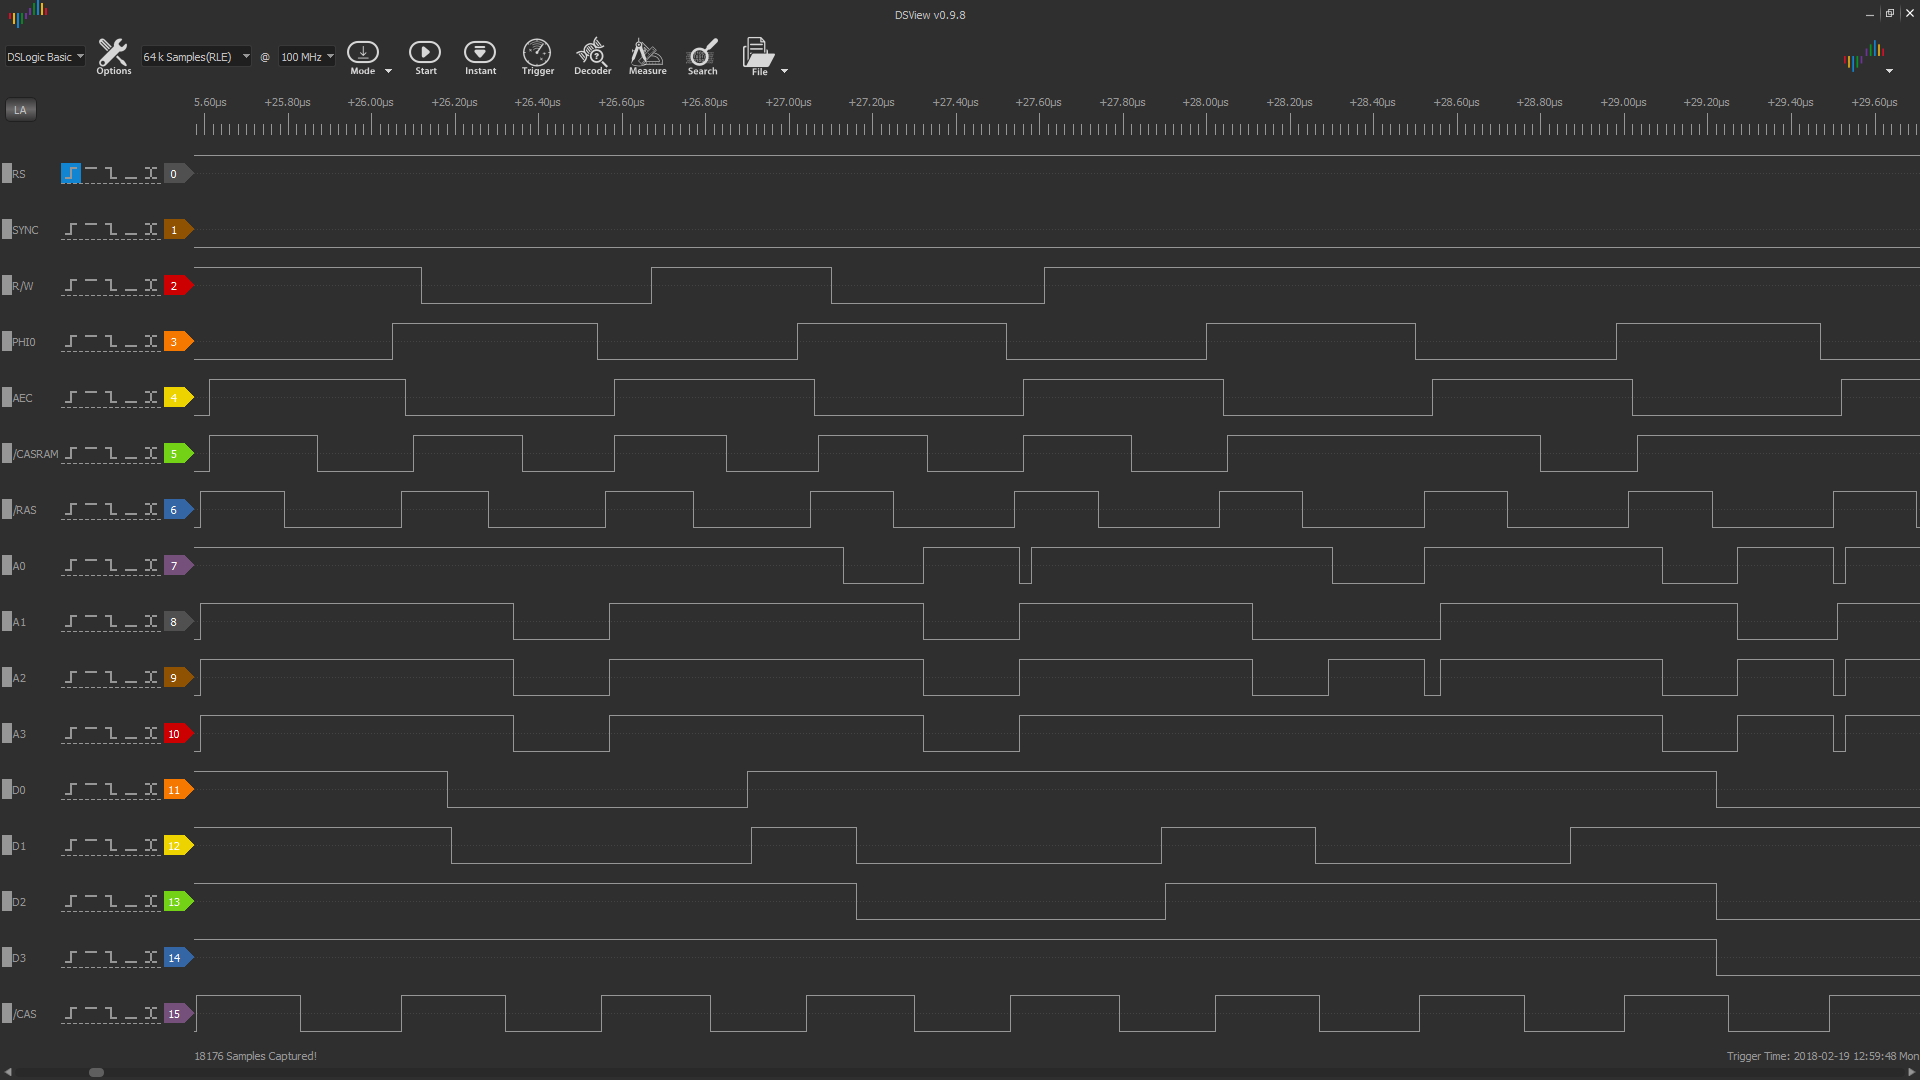Toggle rising edge trigger on RS channel

(71, 173)
